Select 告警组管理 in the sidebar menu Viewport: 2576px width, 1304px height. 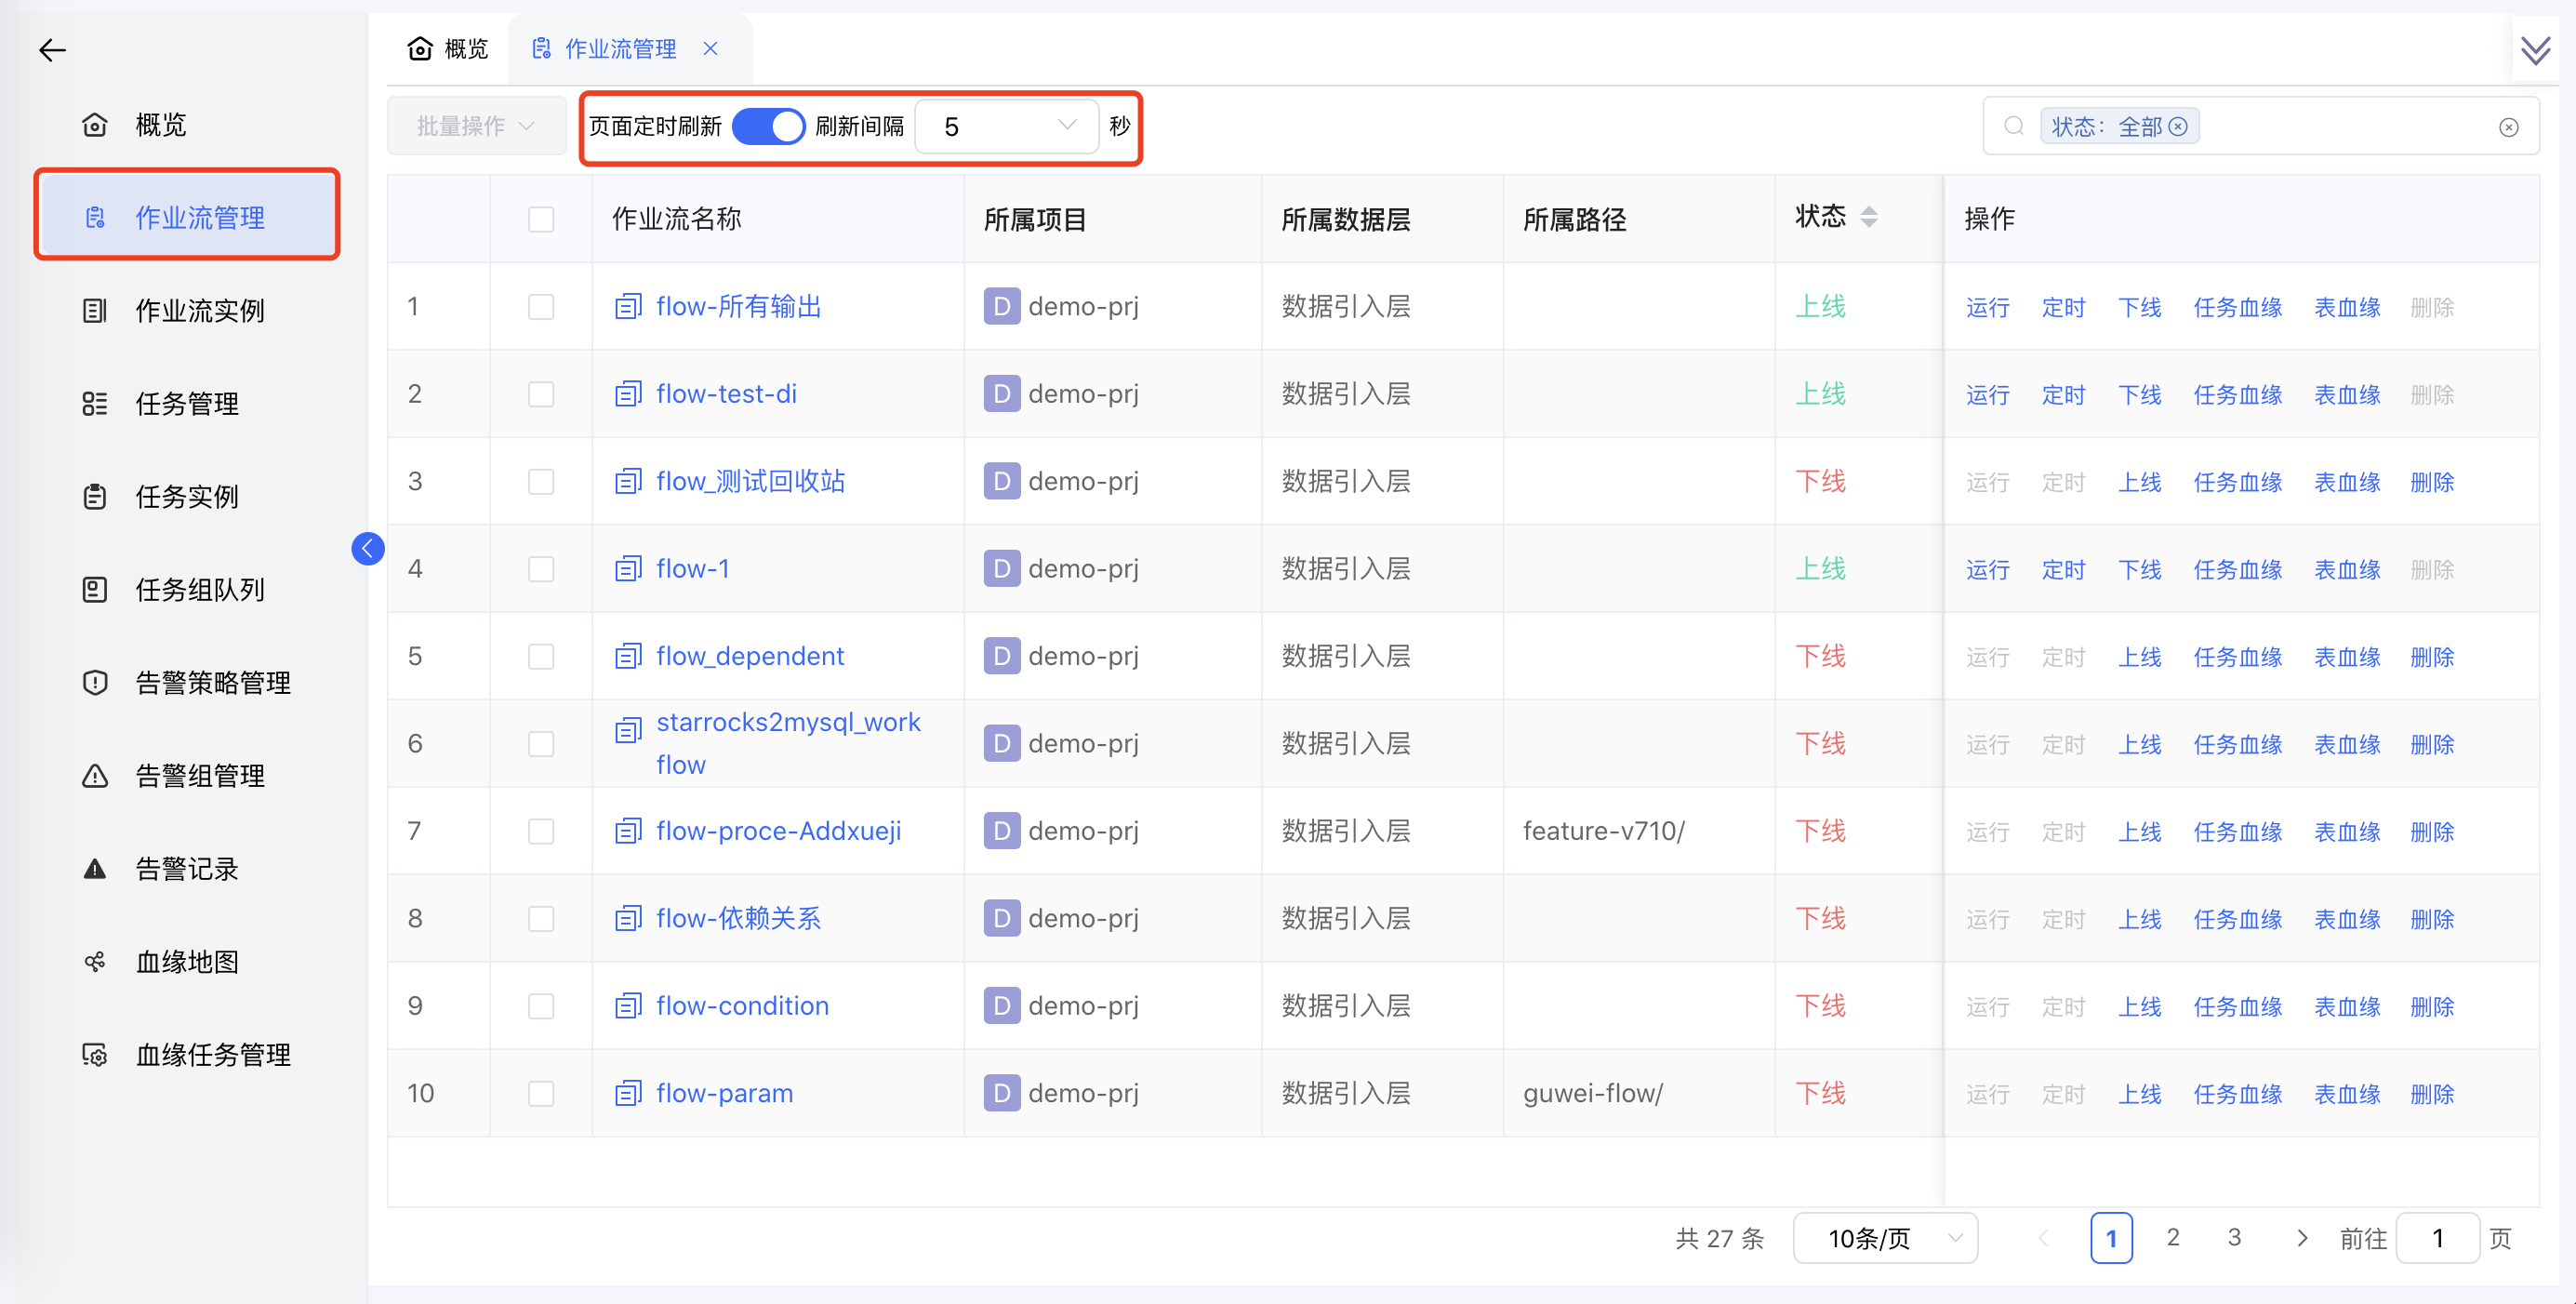[95, 775]
